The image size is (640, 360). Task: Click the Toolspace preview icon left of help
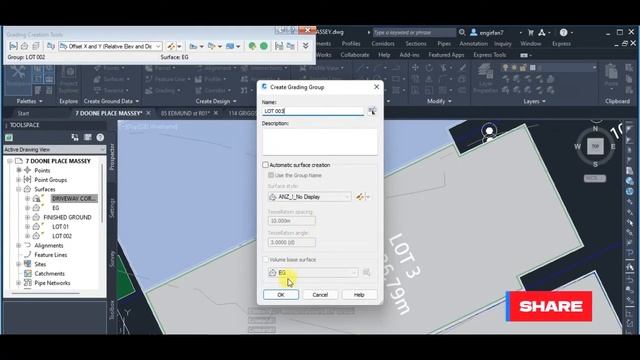click(87, 138)
